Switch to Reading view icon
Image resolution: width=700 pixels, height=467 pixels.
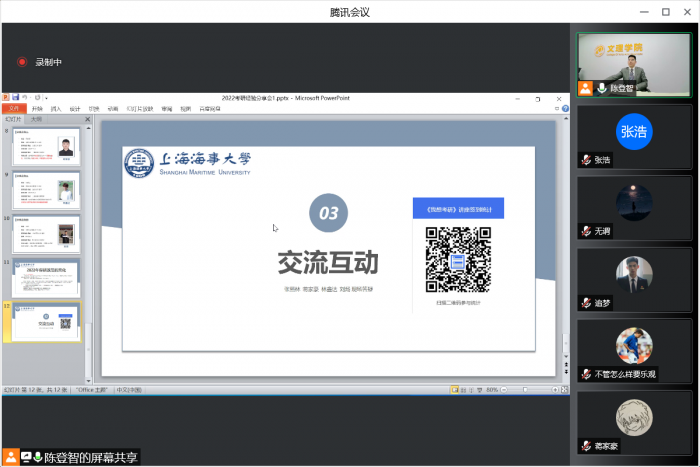pyautogui.click(x=471, y=390)
